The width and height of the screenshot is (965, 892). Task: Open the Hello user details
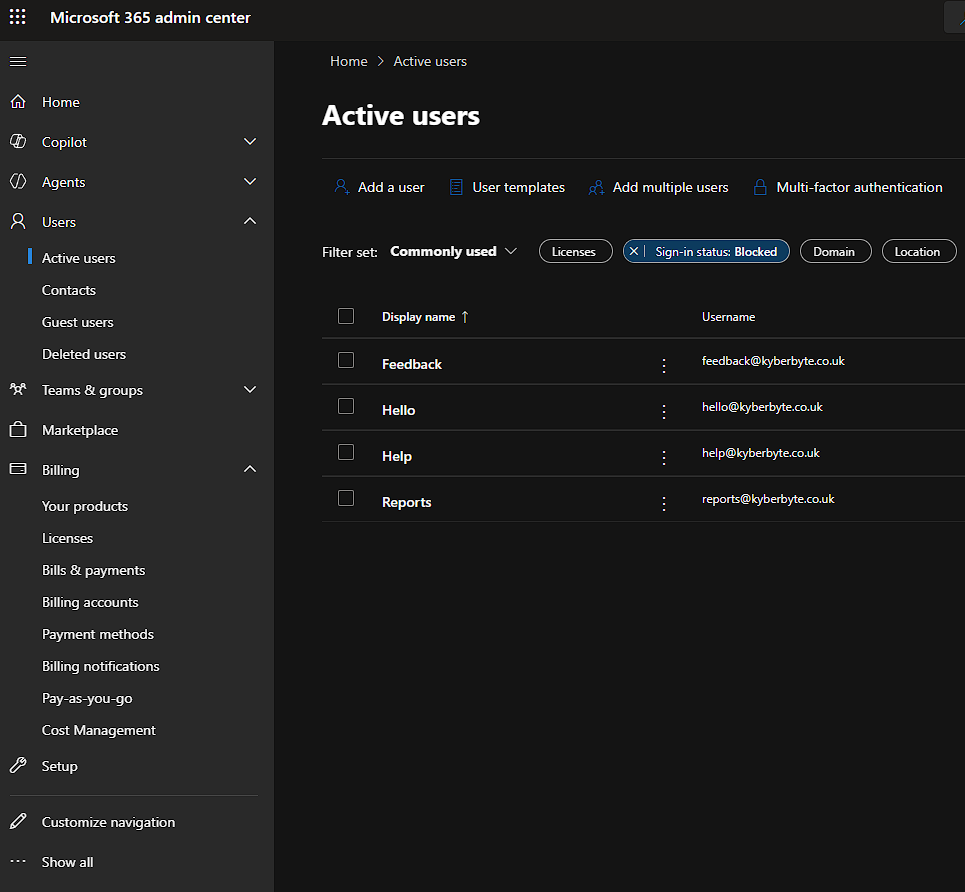(398, 410)
